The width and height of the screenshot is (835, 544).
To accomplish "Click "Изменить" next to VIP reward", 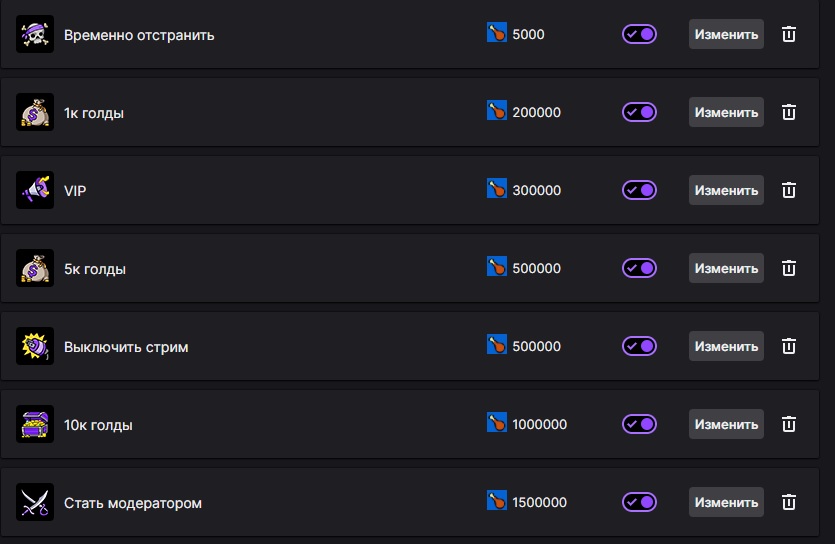I will [726, 190].
